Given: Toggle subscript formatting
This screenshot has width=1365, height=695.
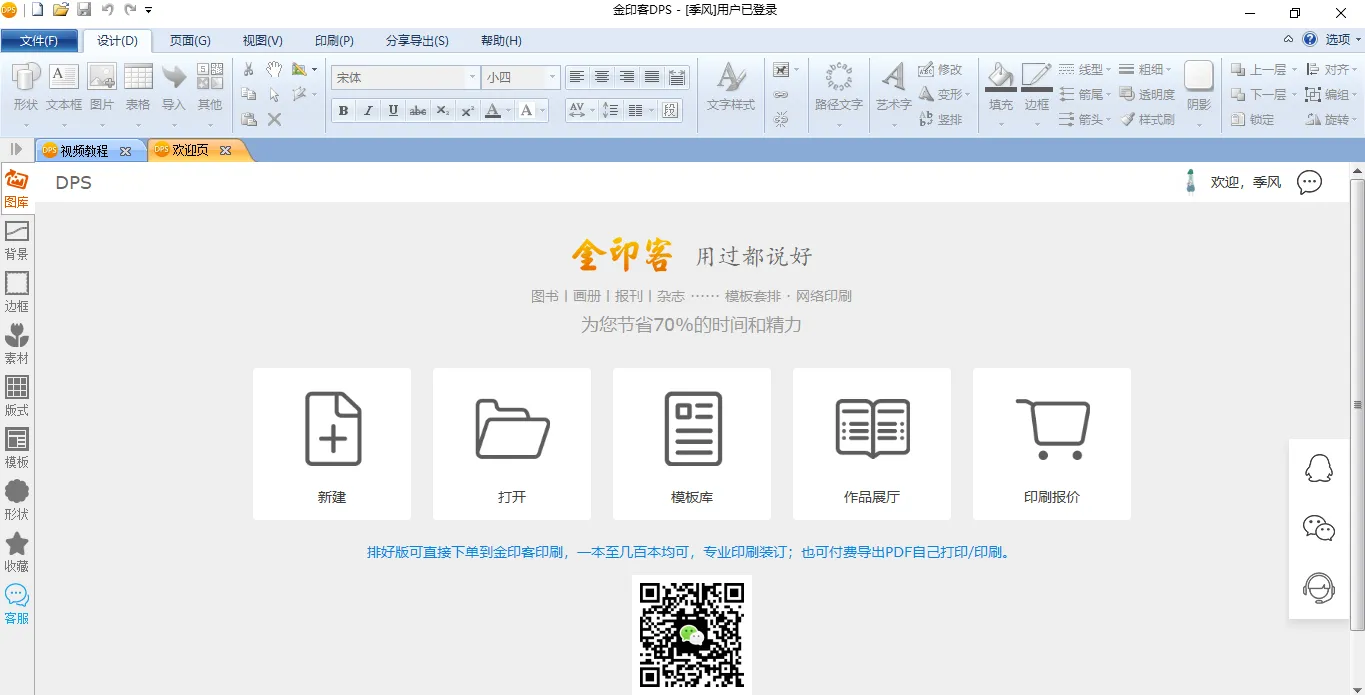Looking at the screenshot, I should (443, 111).
